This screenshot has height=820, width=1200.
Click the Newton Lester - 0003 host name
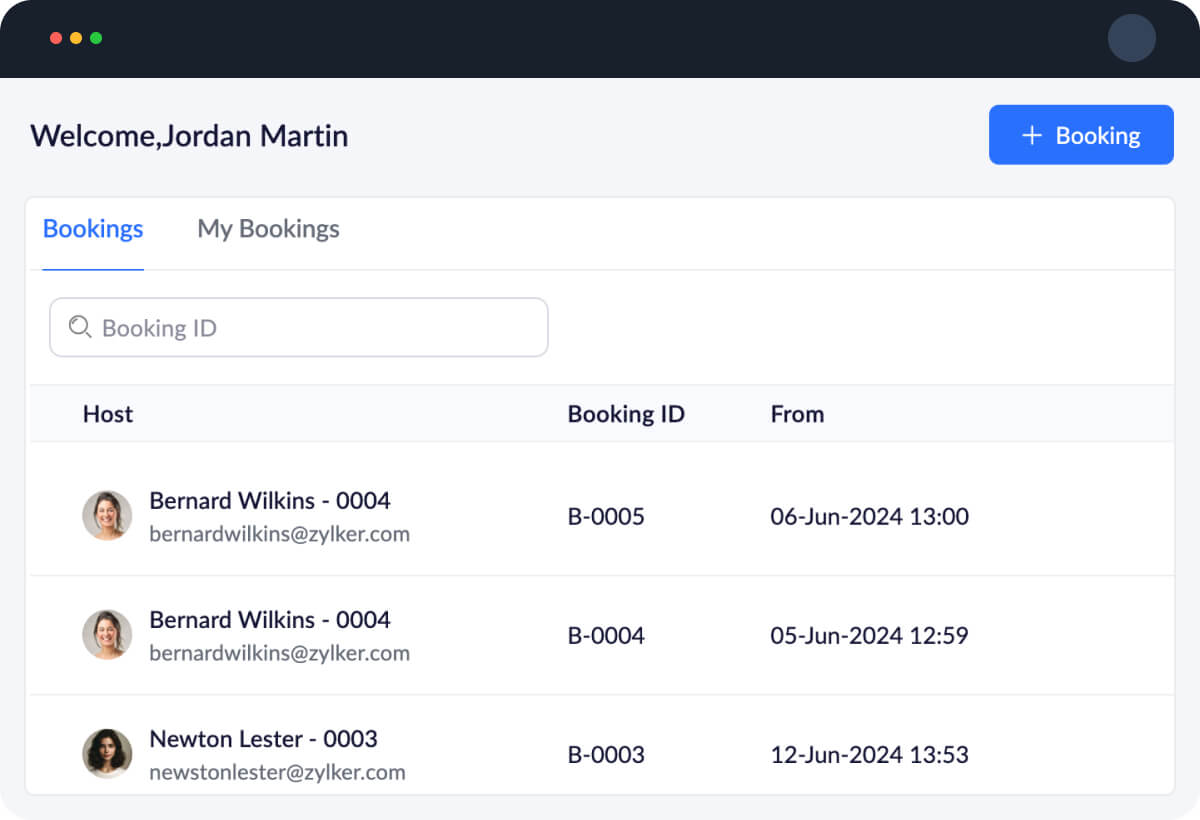(x=263, y=739)
